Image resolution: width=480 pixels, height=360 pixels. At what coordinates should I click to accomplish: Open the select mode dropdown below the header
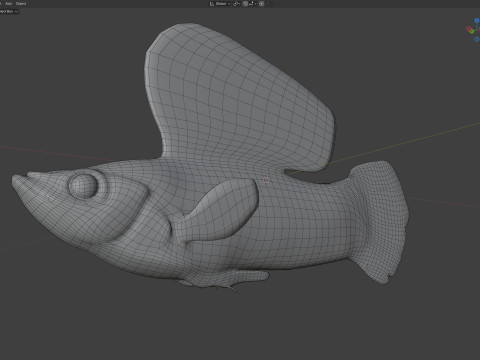click(9, 11)
